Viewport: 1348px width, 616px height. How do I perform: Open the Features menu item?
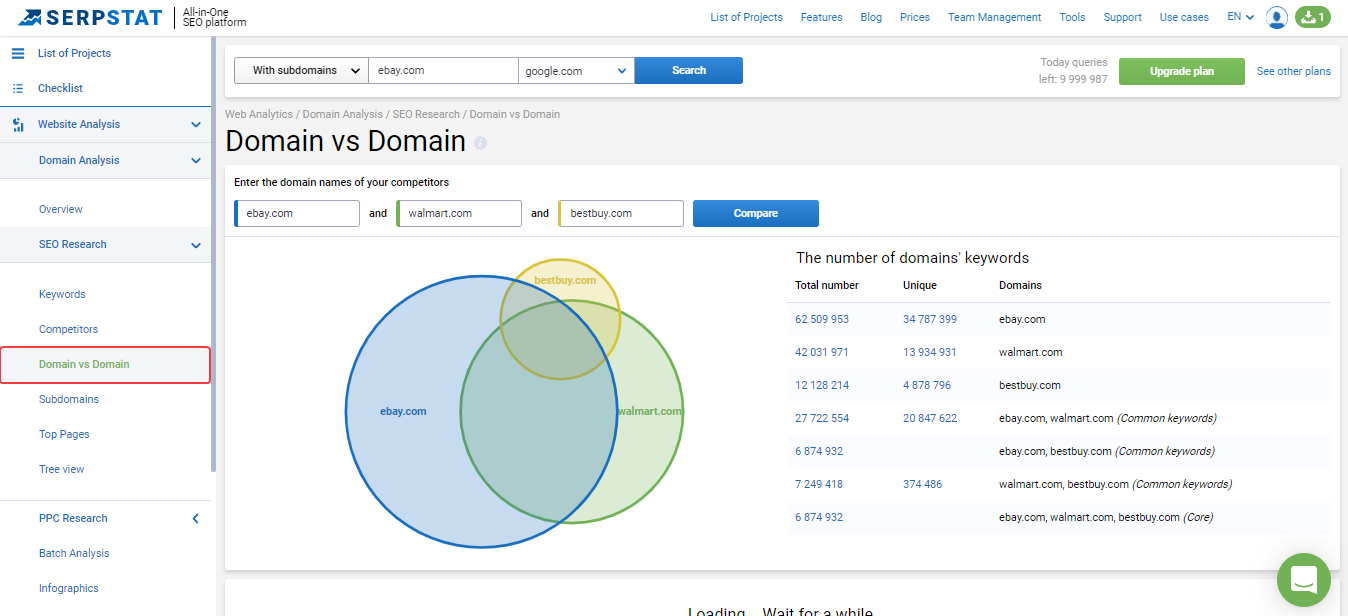point(821,17)
